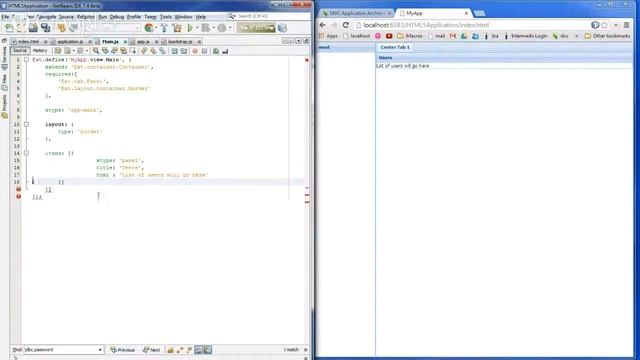The image size is (640, 360).
Task: Click the last chart icon in editor toolbar
Action: coord(225,51)
